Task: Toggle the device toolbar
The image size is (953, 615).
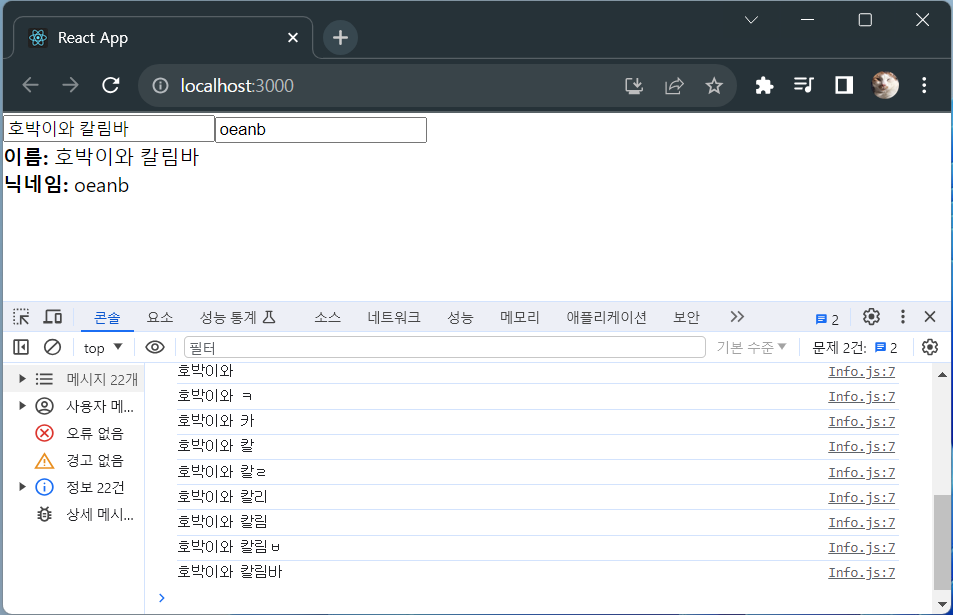Action: coord(53,317)
